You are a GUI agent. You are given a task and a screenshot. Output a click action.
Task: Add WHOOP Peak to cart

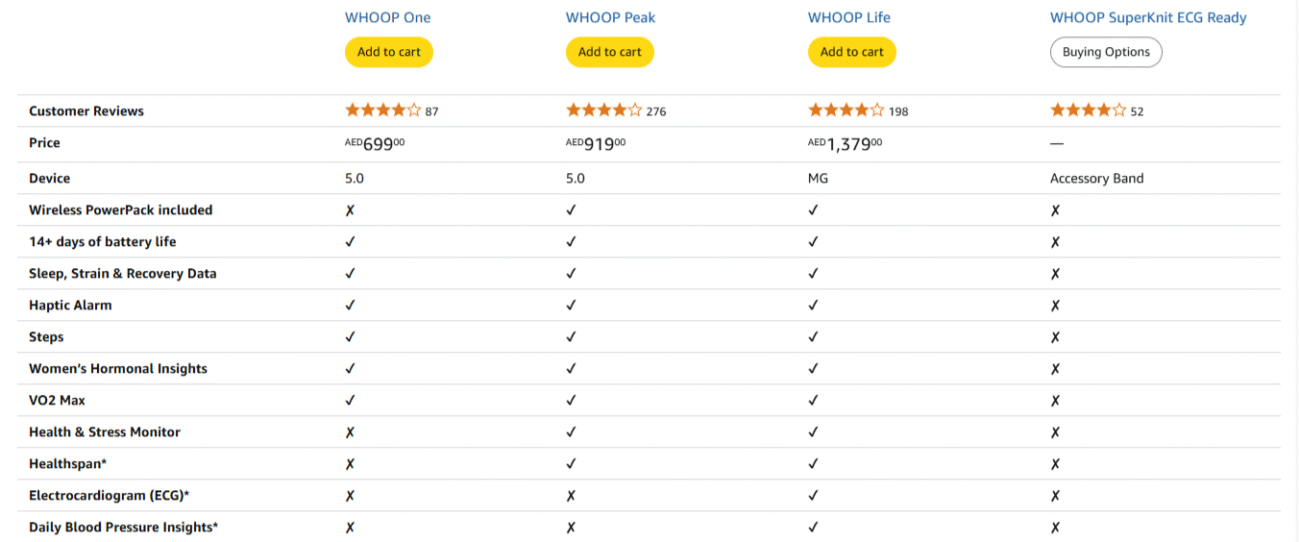pyautogui.click(x=610, y=52)
